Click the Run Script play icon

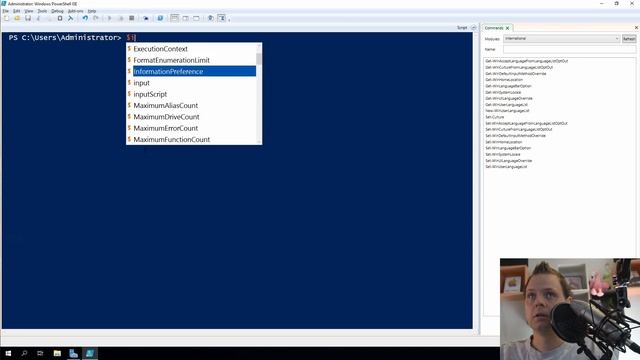coord(109,18)
